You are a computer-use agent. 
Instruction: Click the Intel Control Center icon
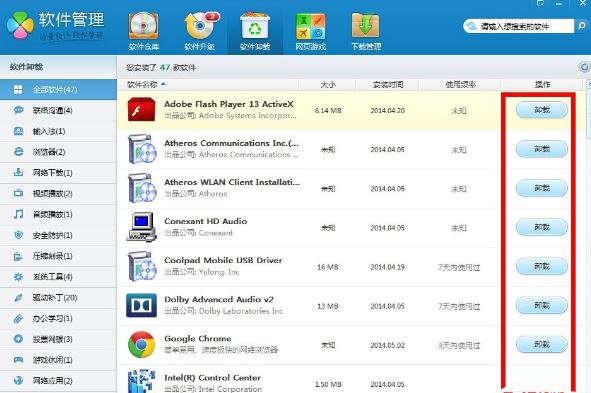pos(141,381)
